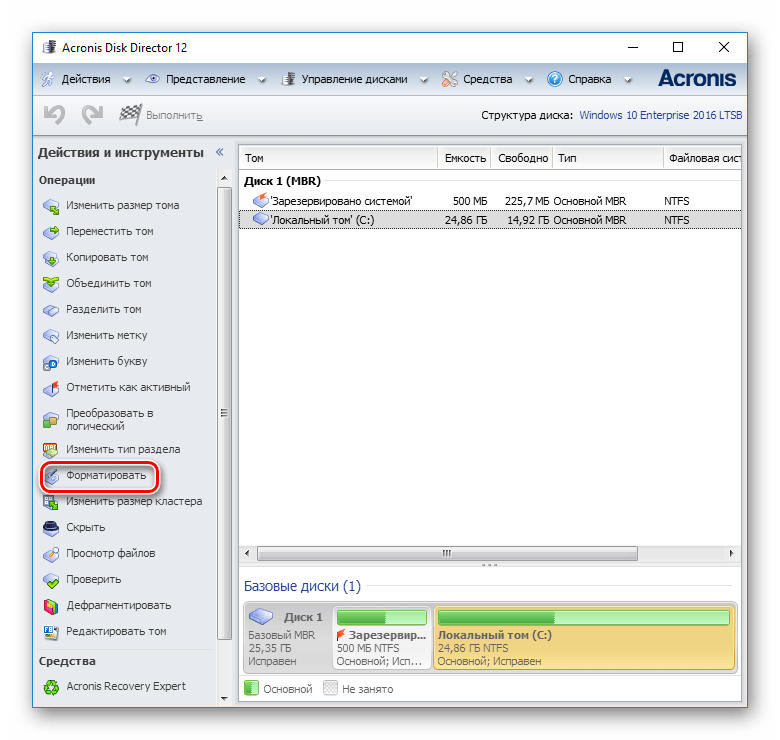Click the Disk 1 drive icon in map

(261, 617)
